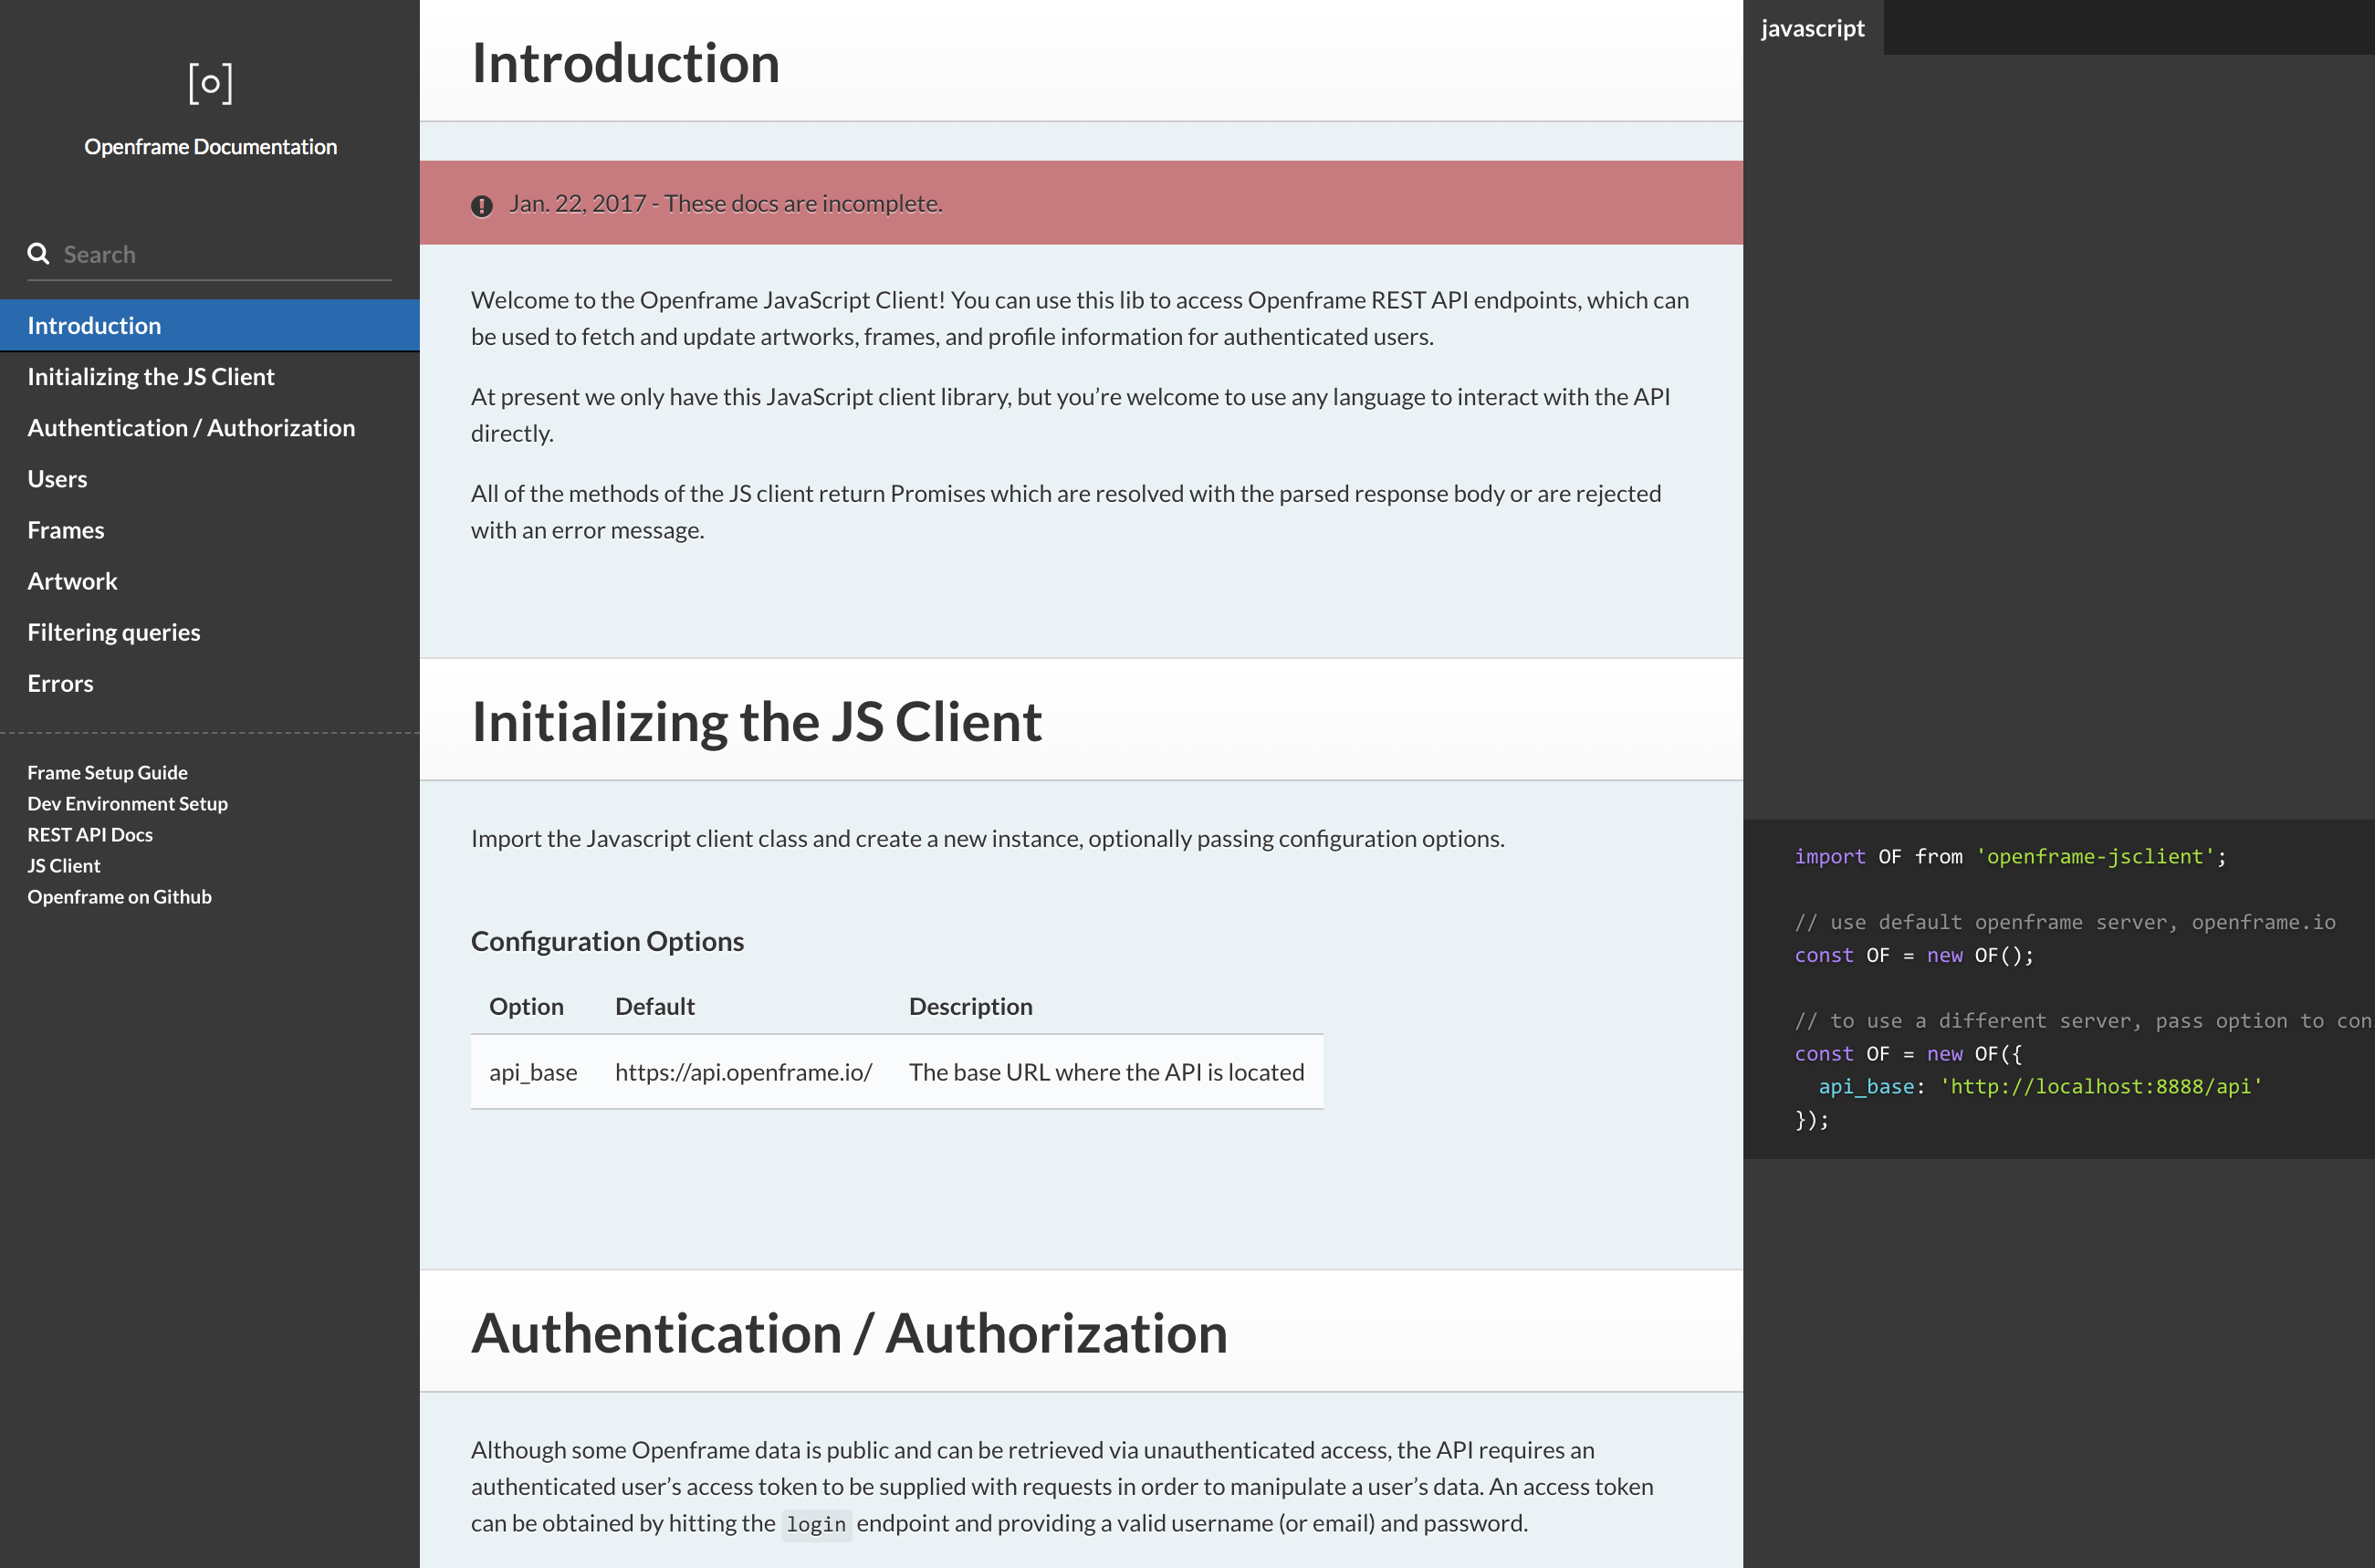The width and height of the screenshot is (2375, 1568).
Task: Click the warning exclamation icon in the red banner
Action: 481,204
